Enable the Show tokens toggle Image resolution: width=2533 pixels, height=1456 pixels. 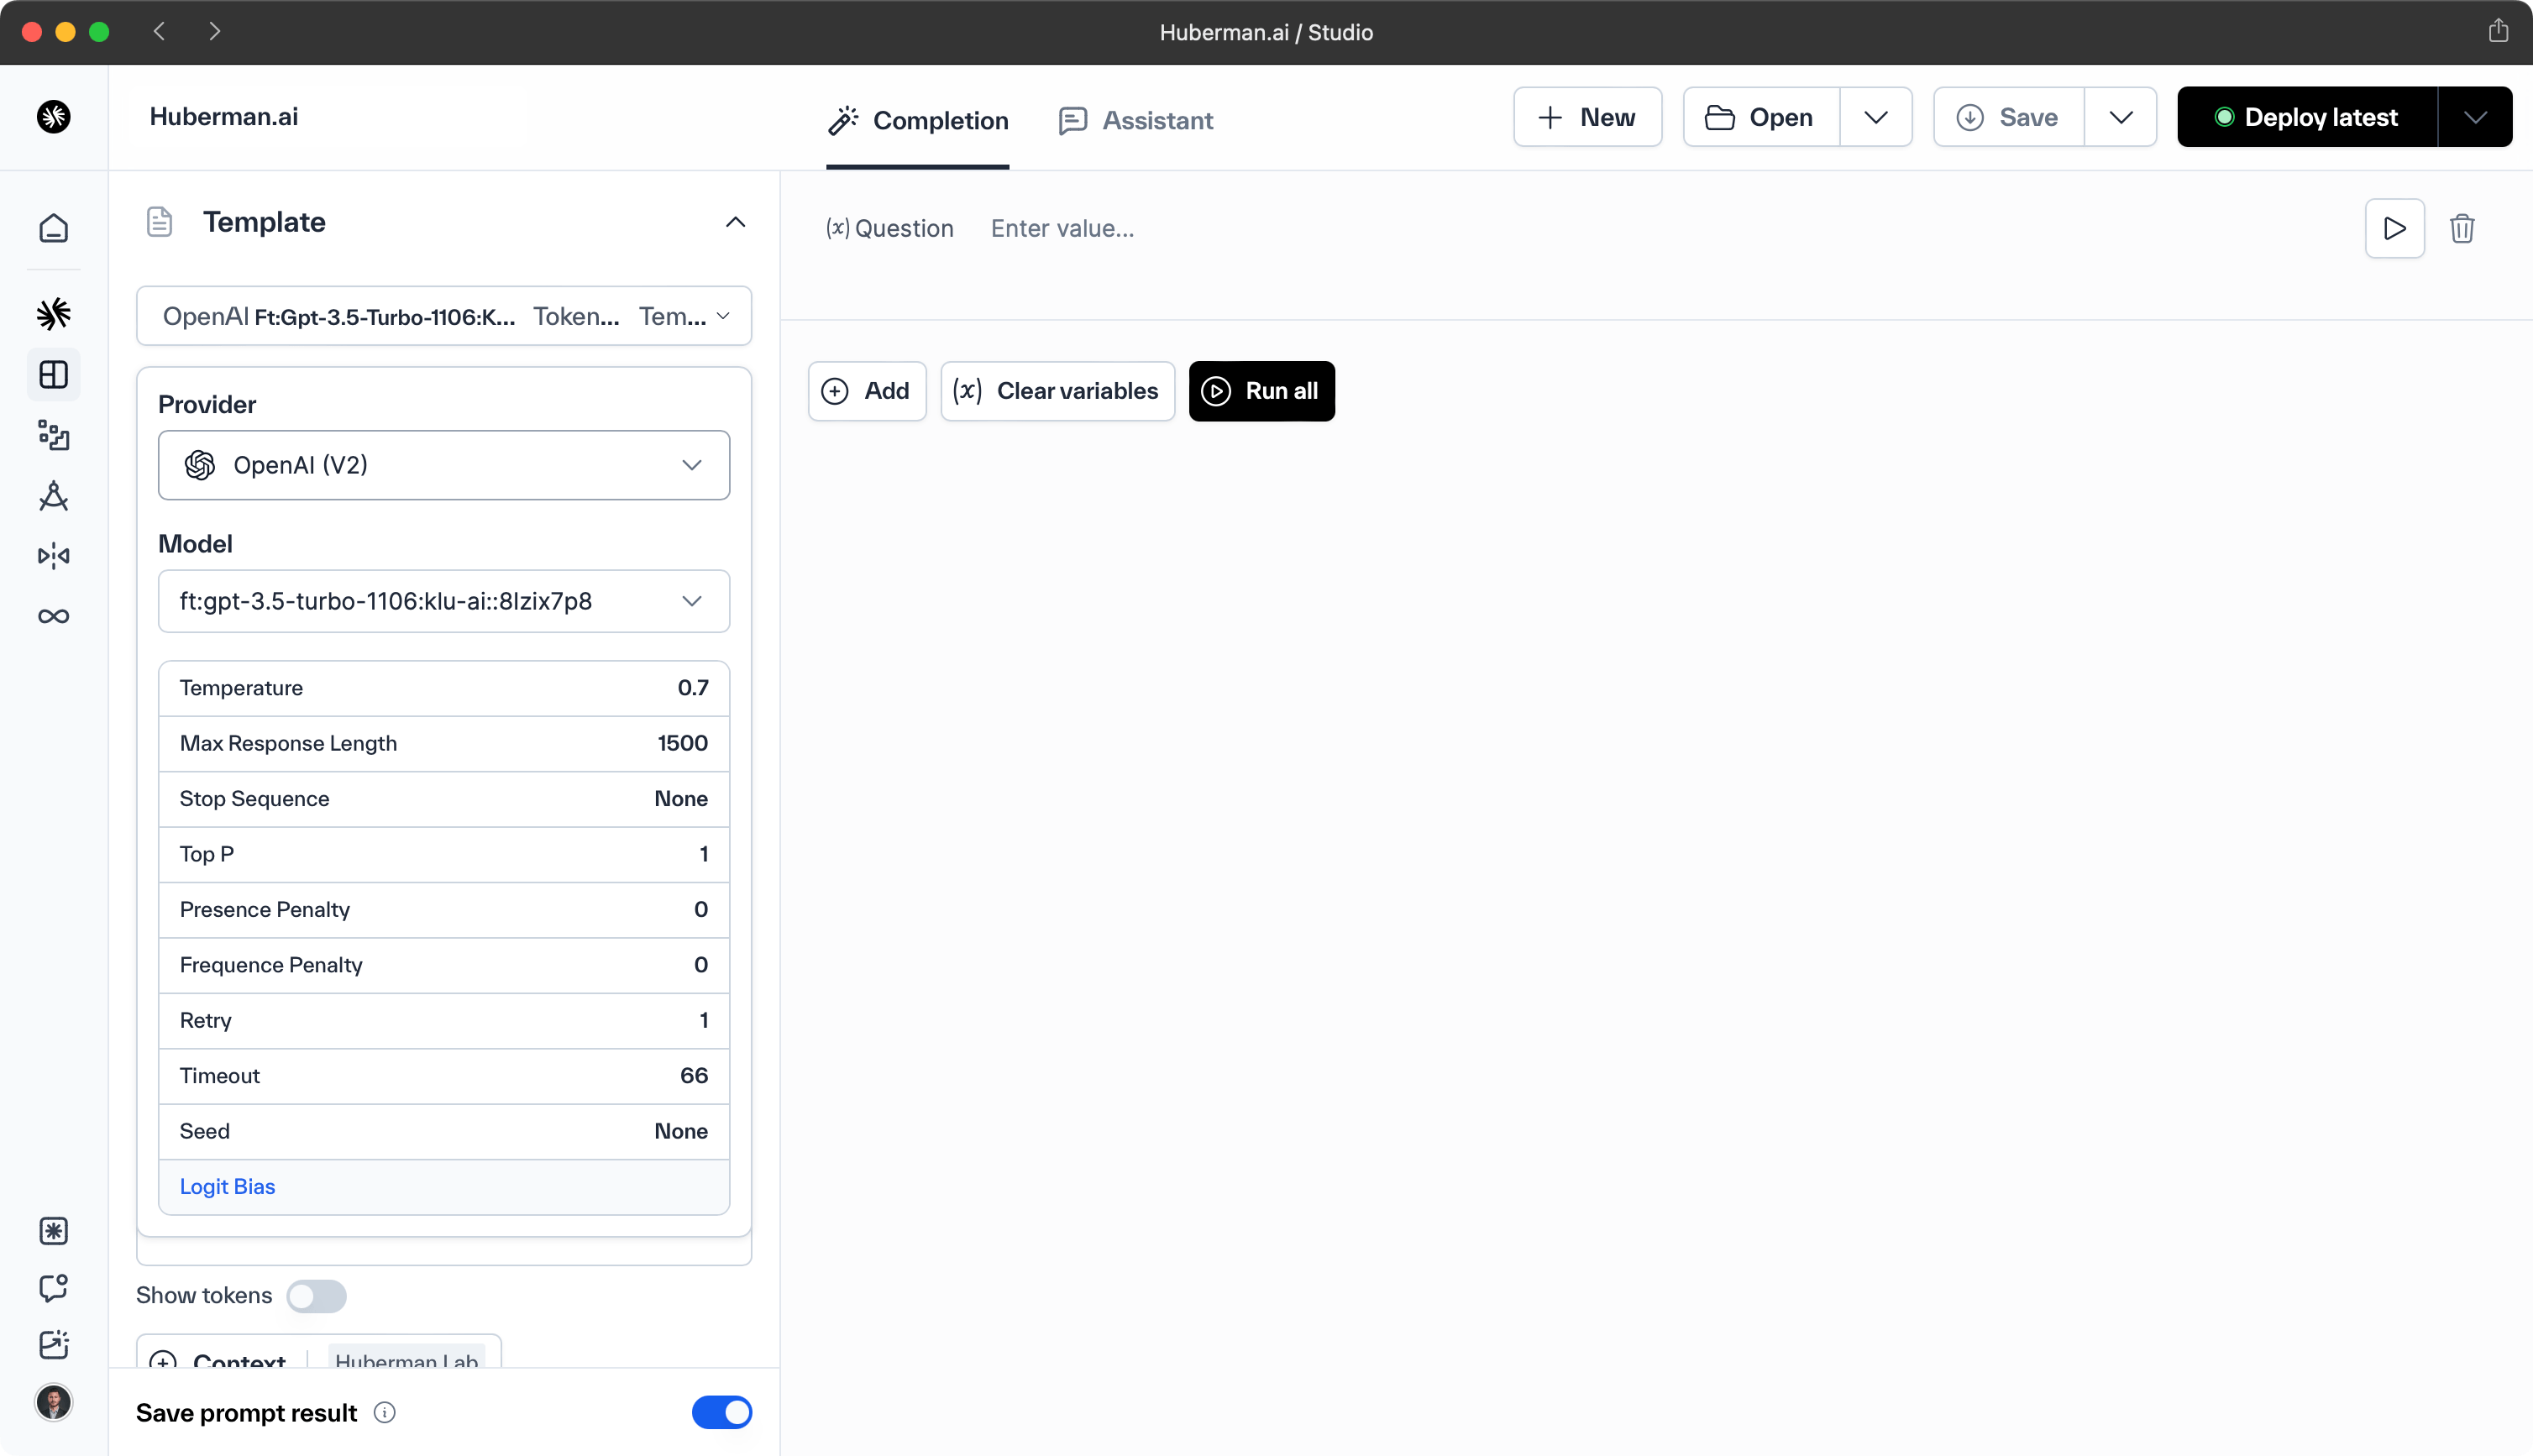point(316,1296)
